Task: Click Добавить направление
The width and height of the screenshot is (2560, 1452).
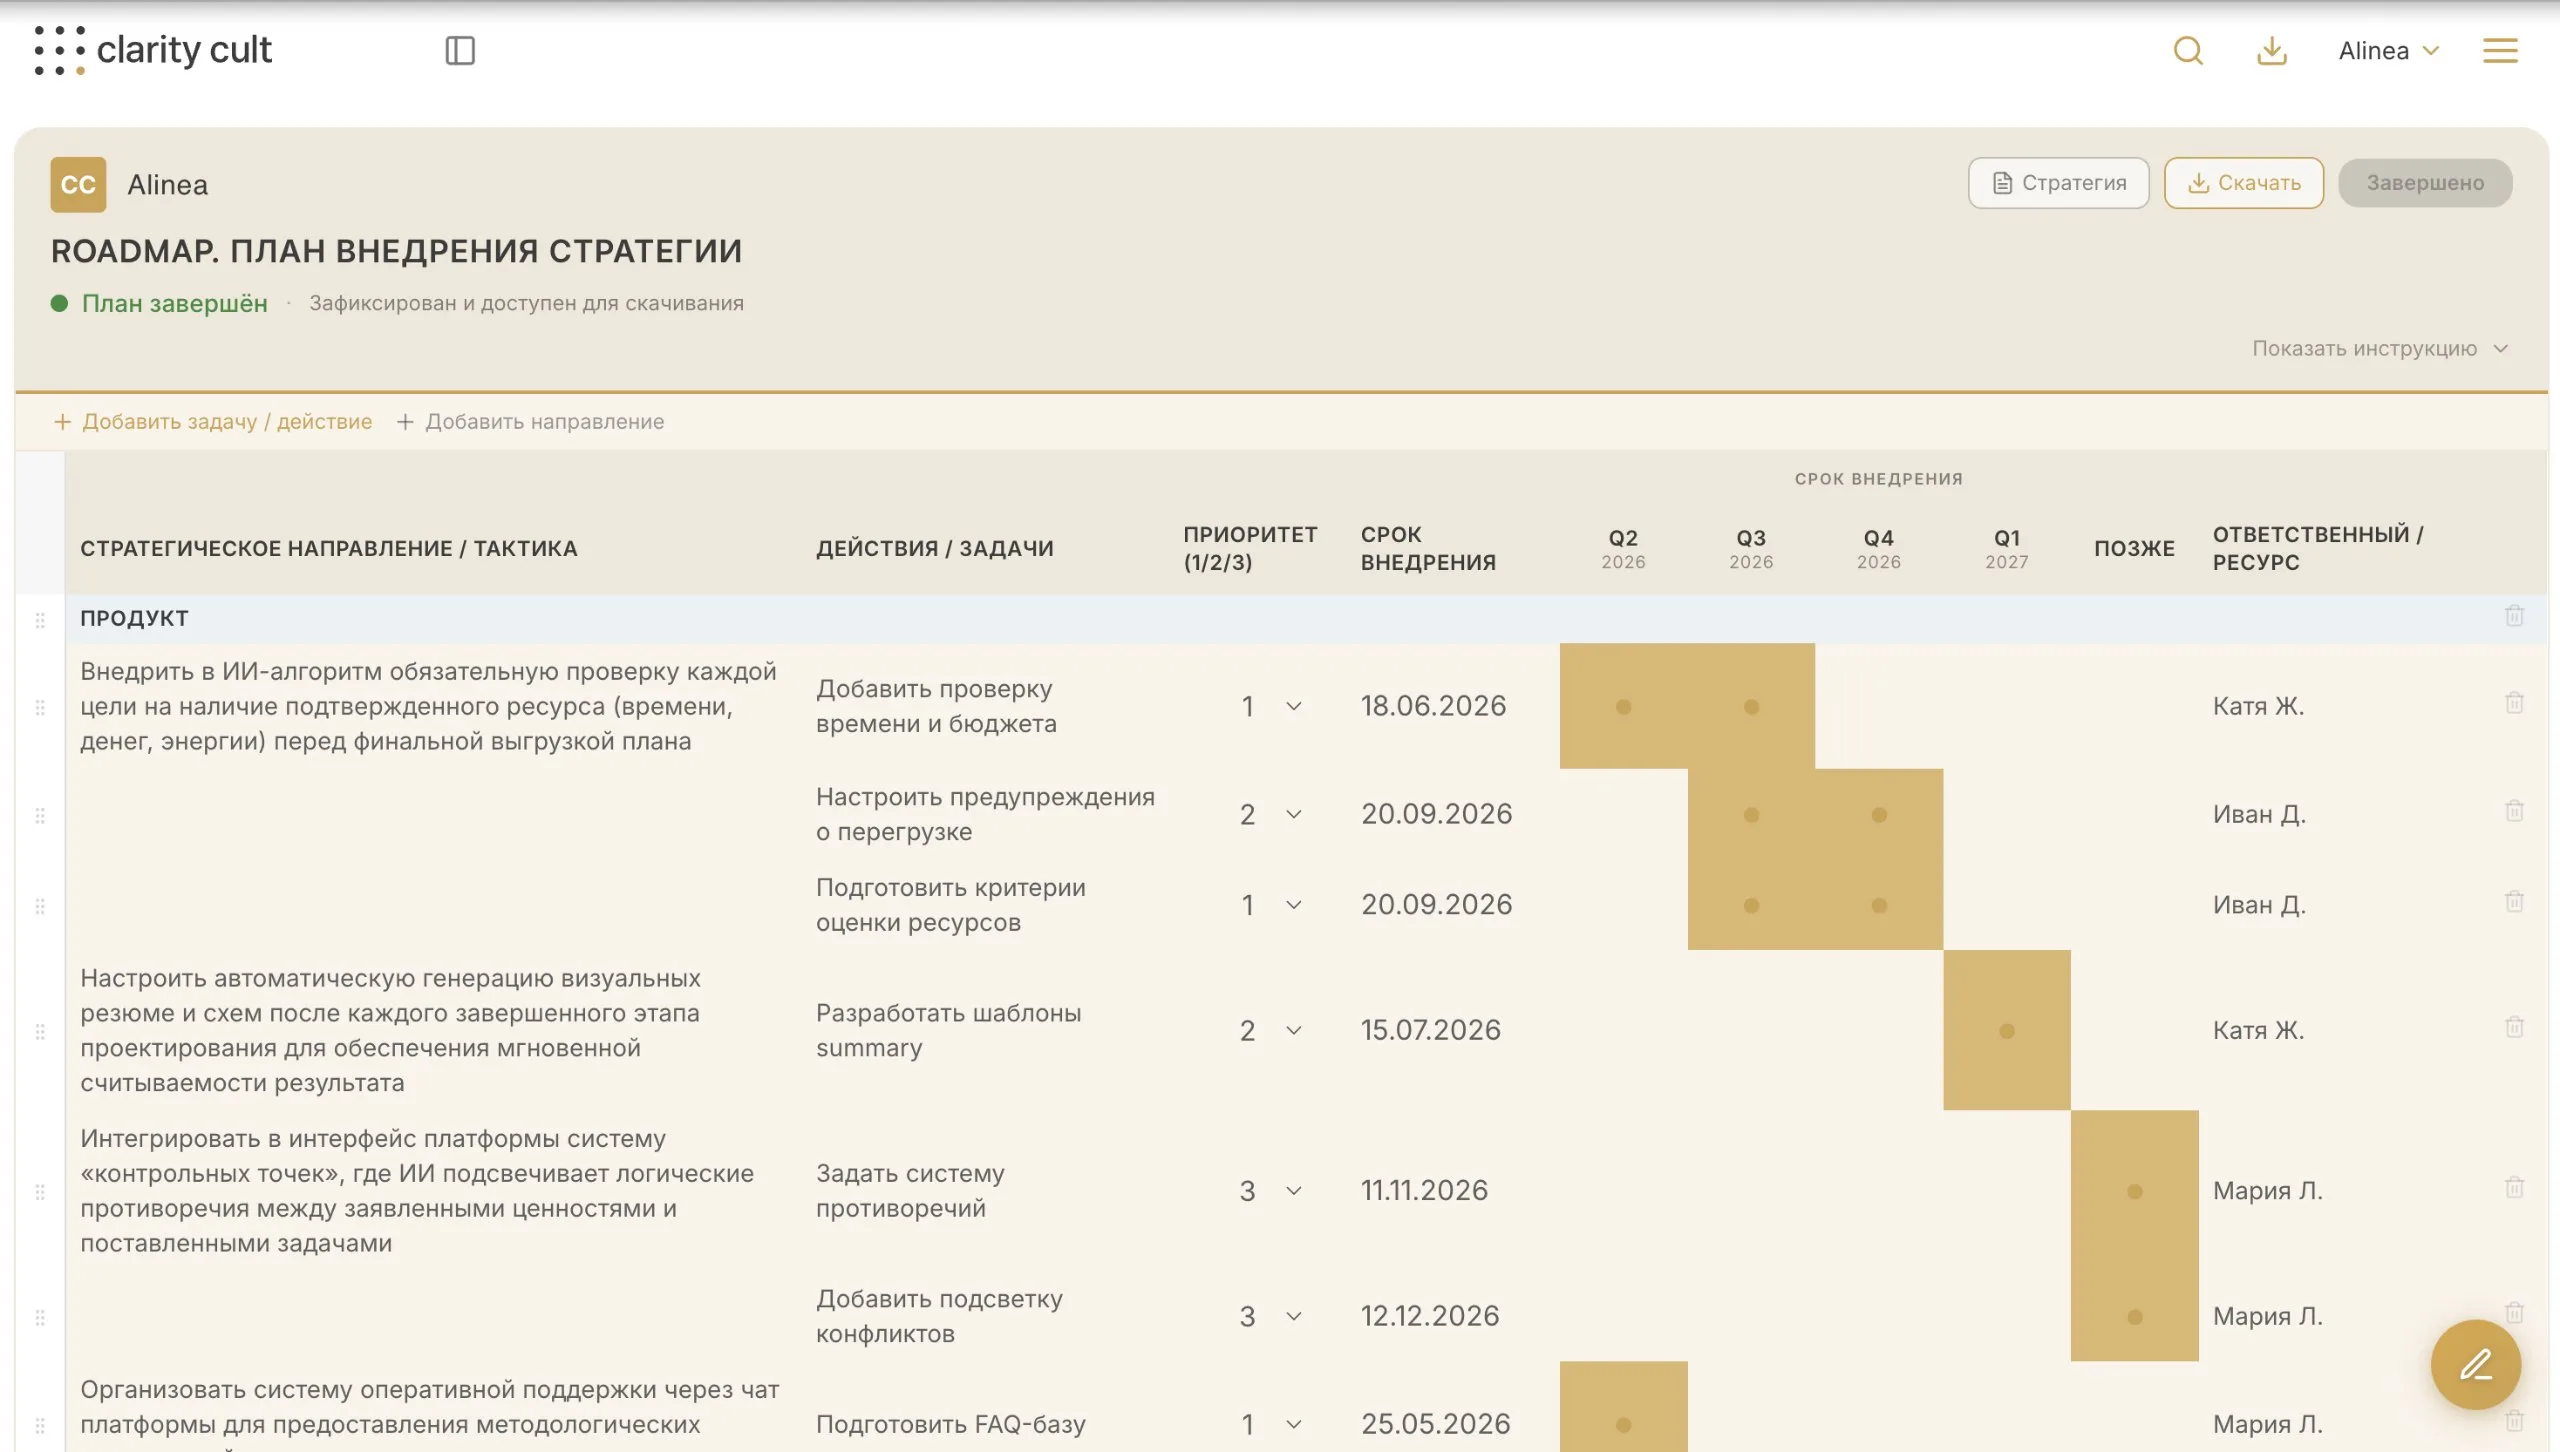Action: click(531, 422)
